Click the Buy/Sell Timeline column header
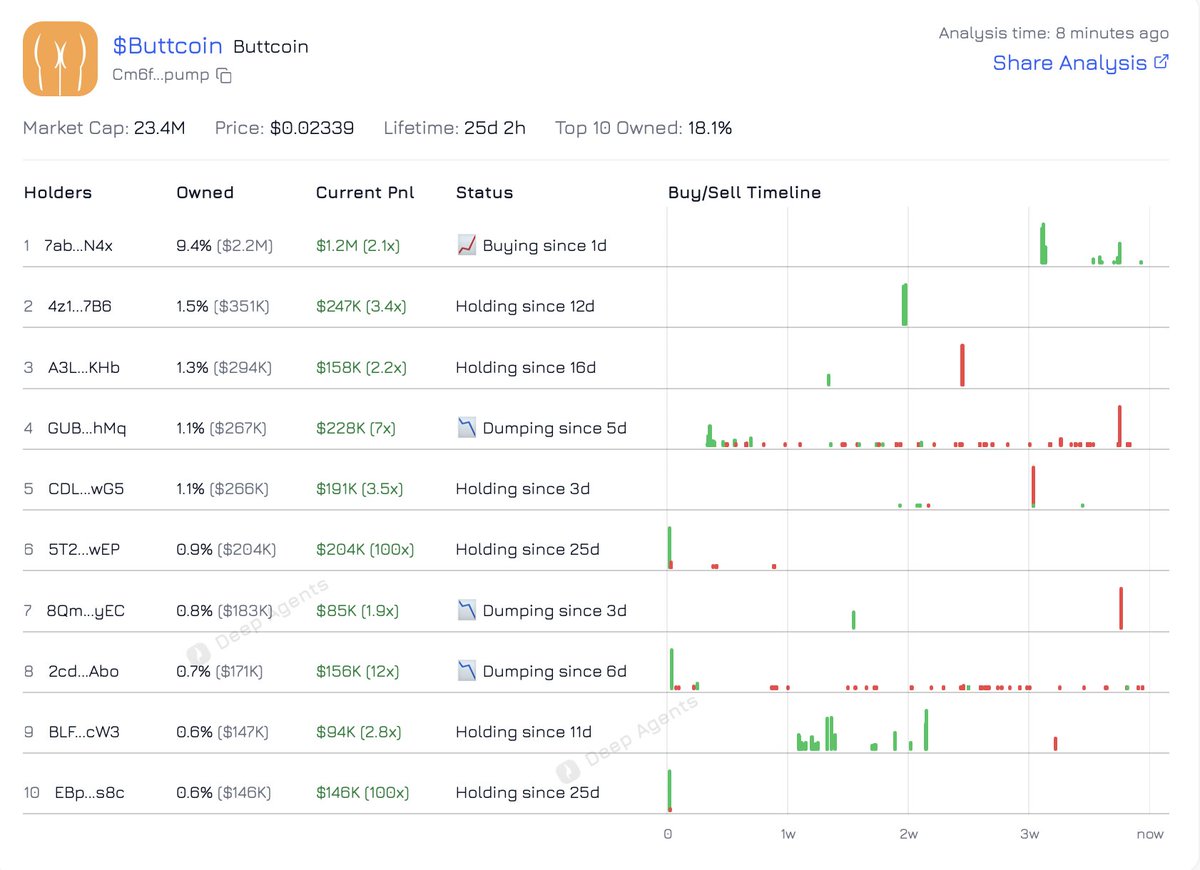This screenshot has height=870, width=1200. click(x=745, y=192)
